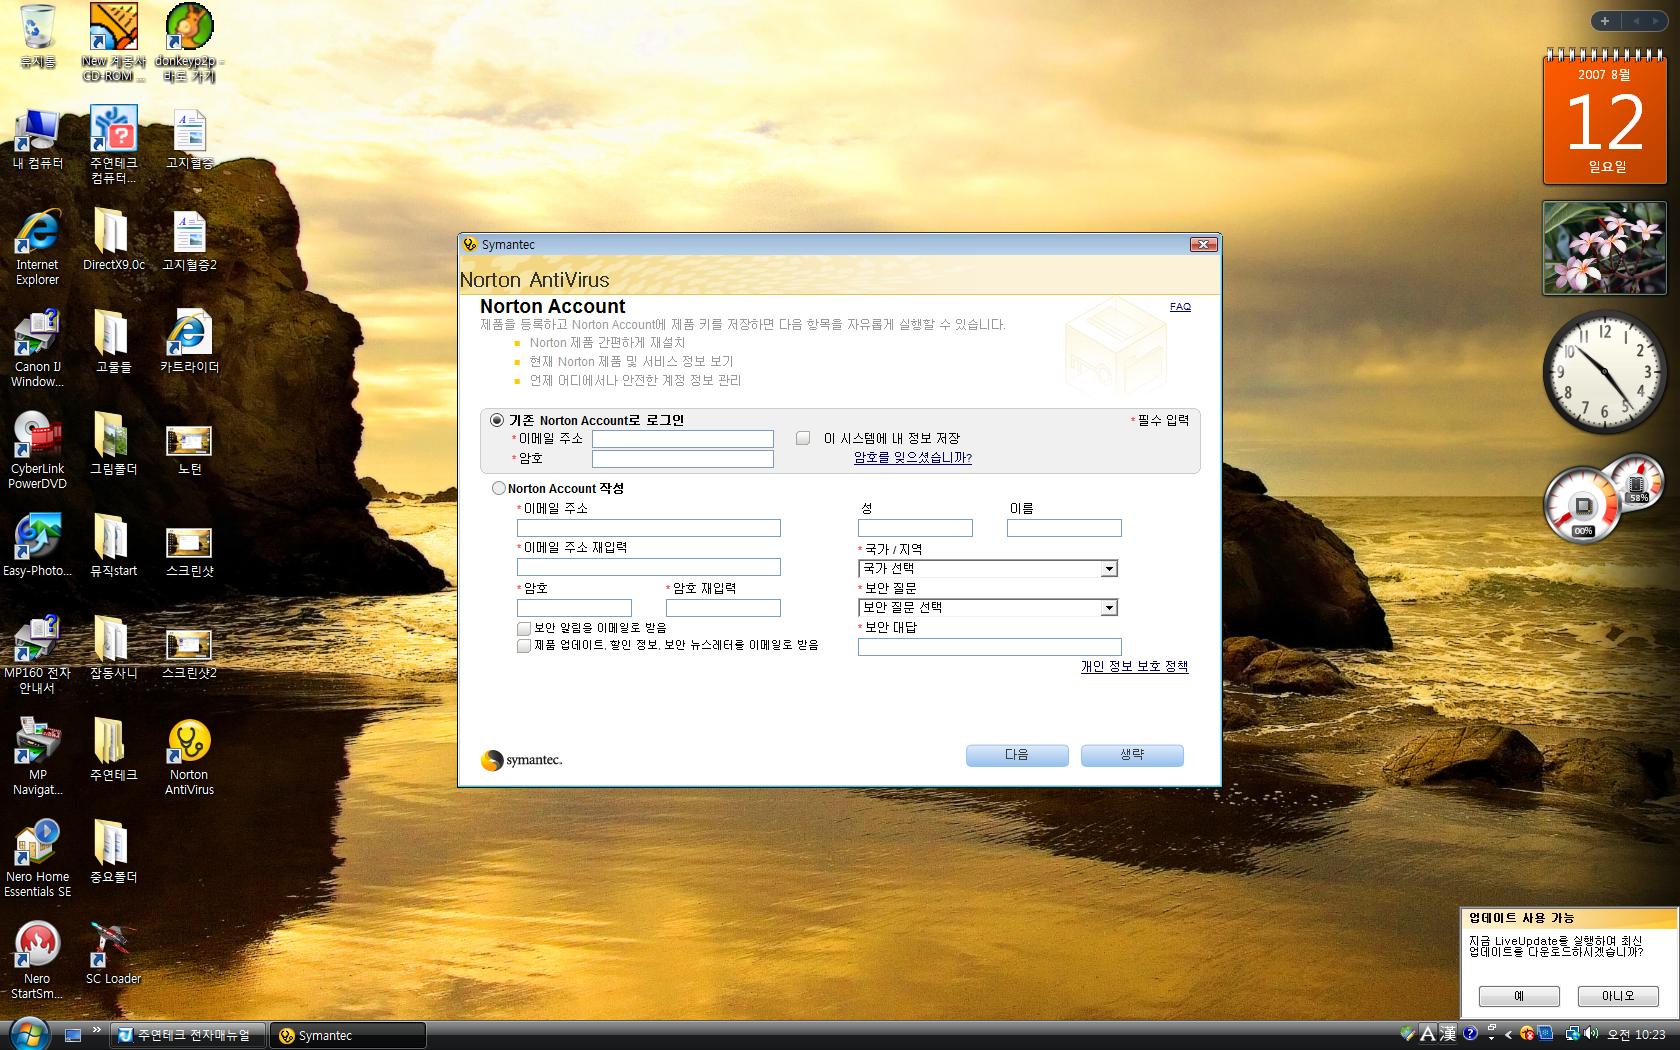Open the DirectX9.0c folder
The image size is (1680, 1050).
113,234
